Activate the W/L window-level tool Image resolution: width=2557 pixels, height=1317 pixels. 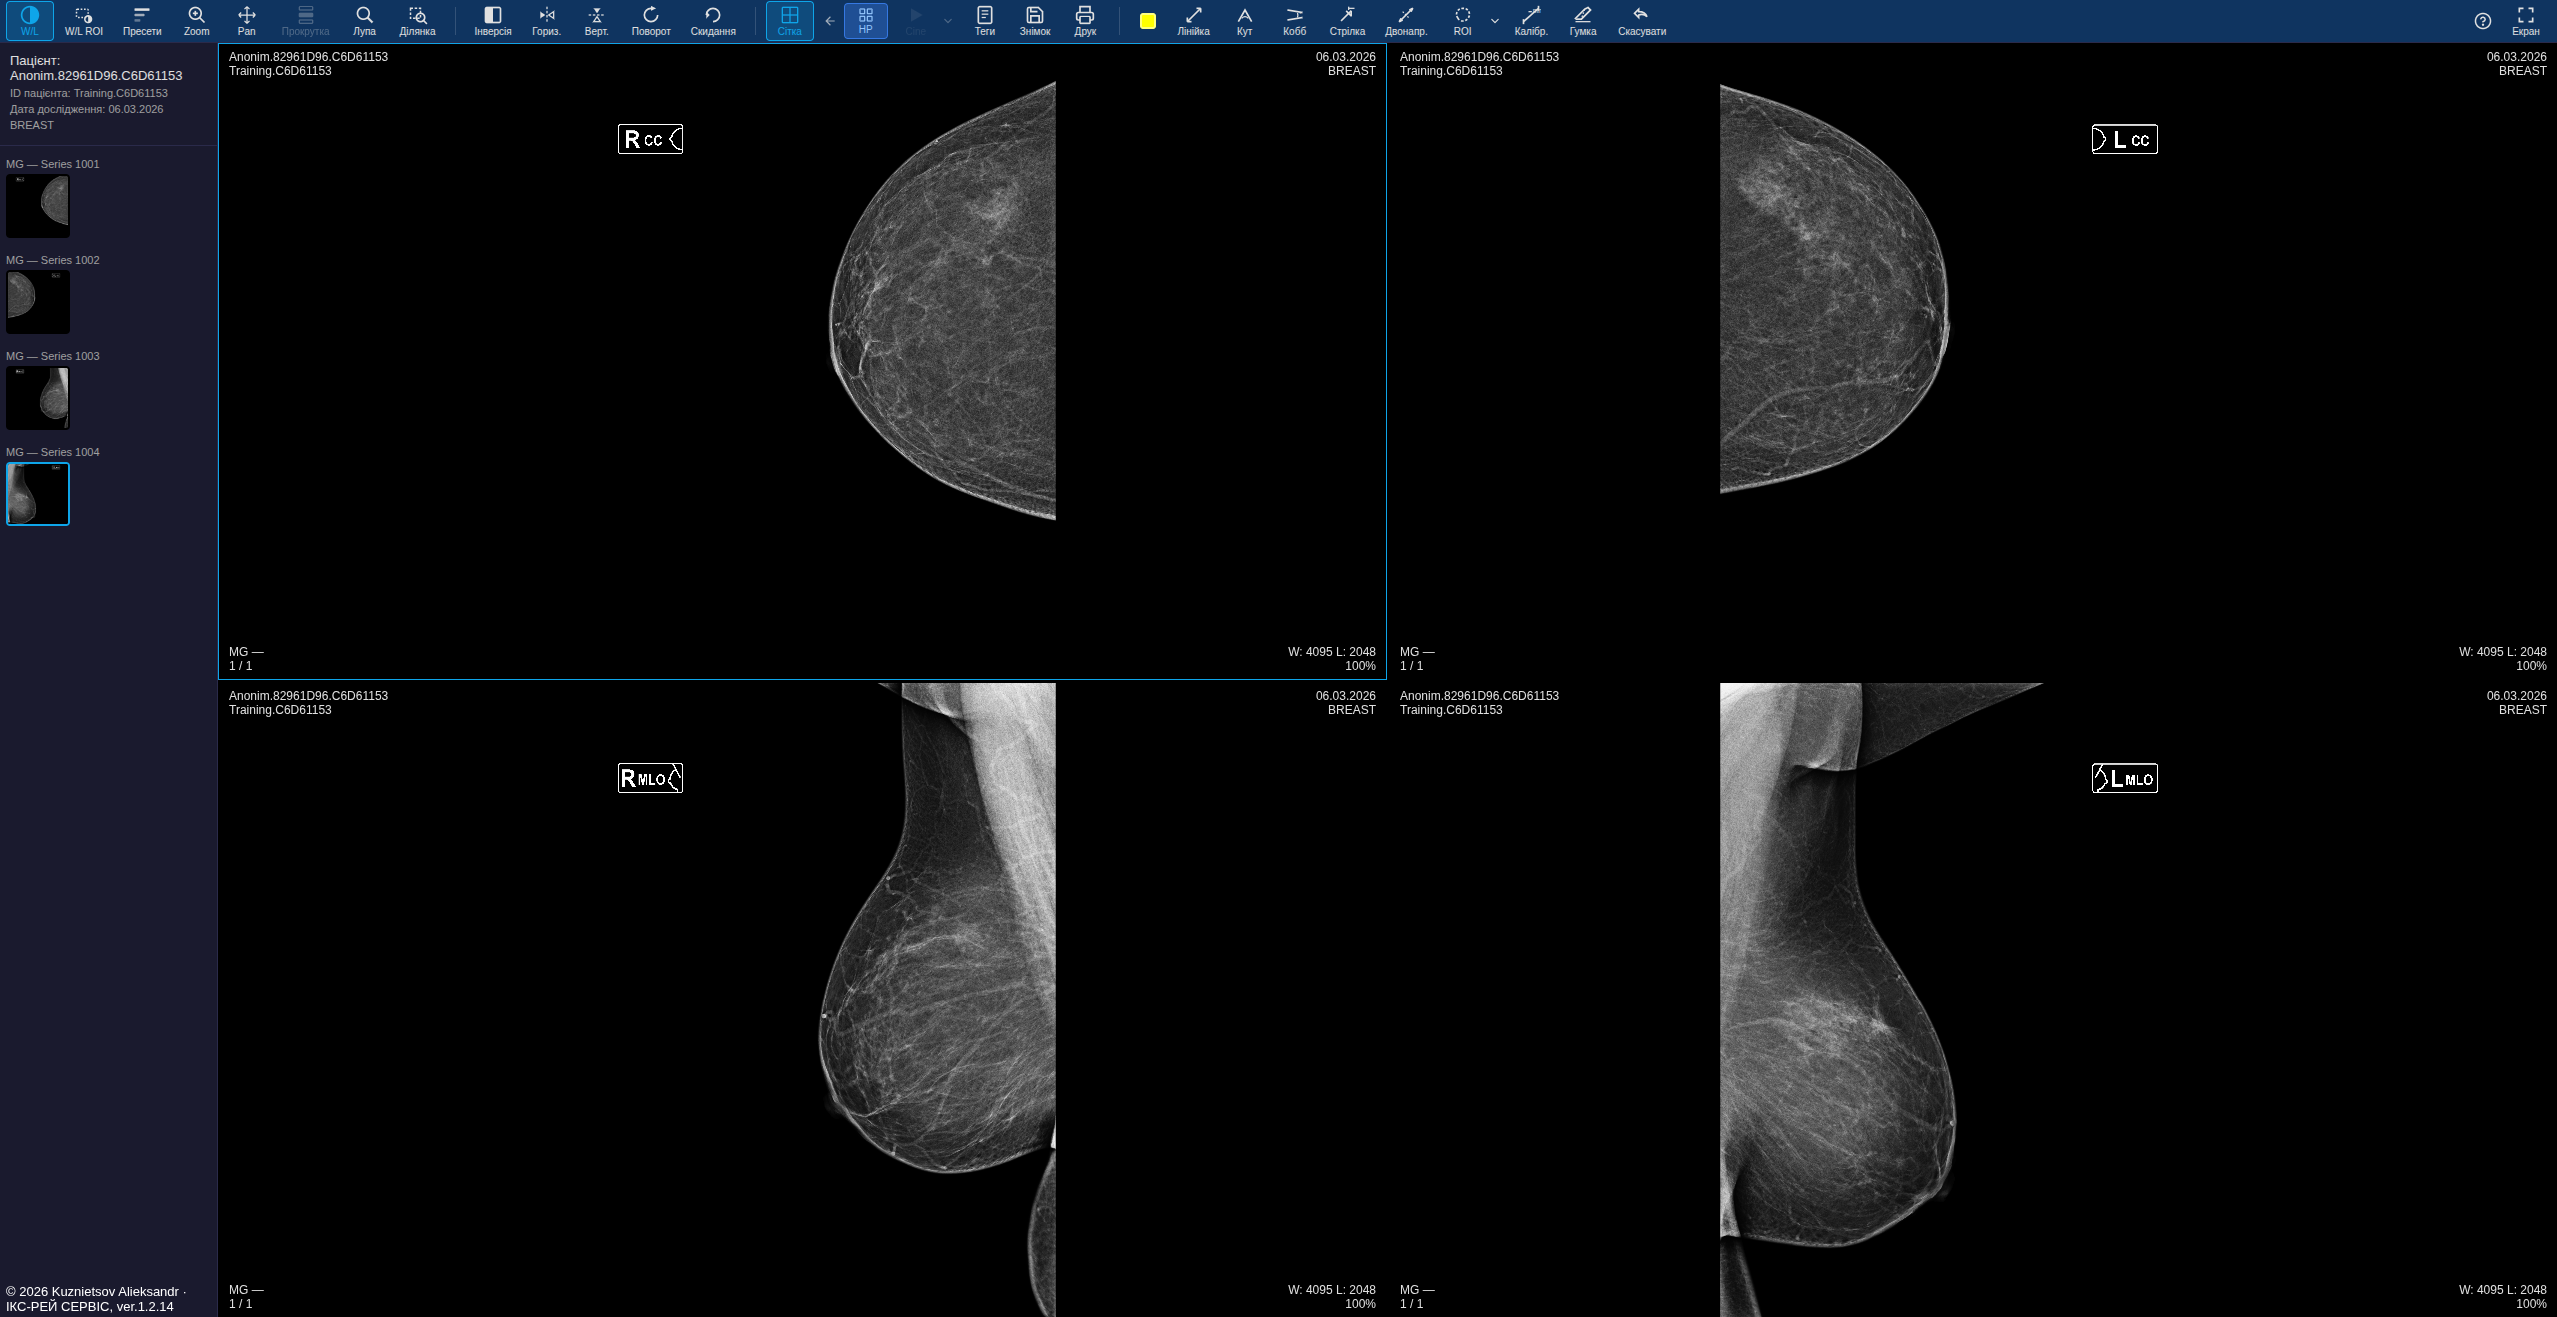[30, 21]
